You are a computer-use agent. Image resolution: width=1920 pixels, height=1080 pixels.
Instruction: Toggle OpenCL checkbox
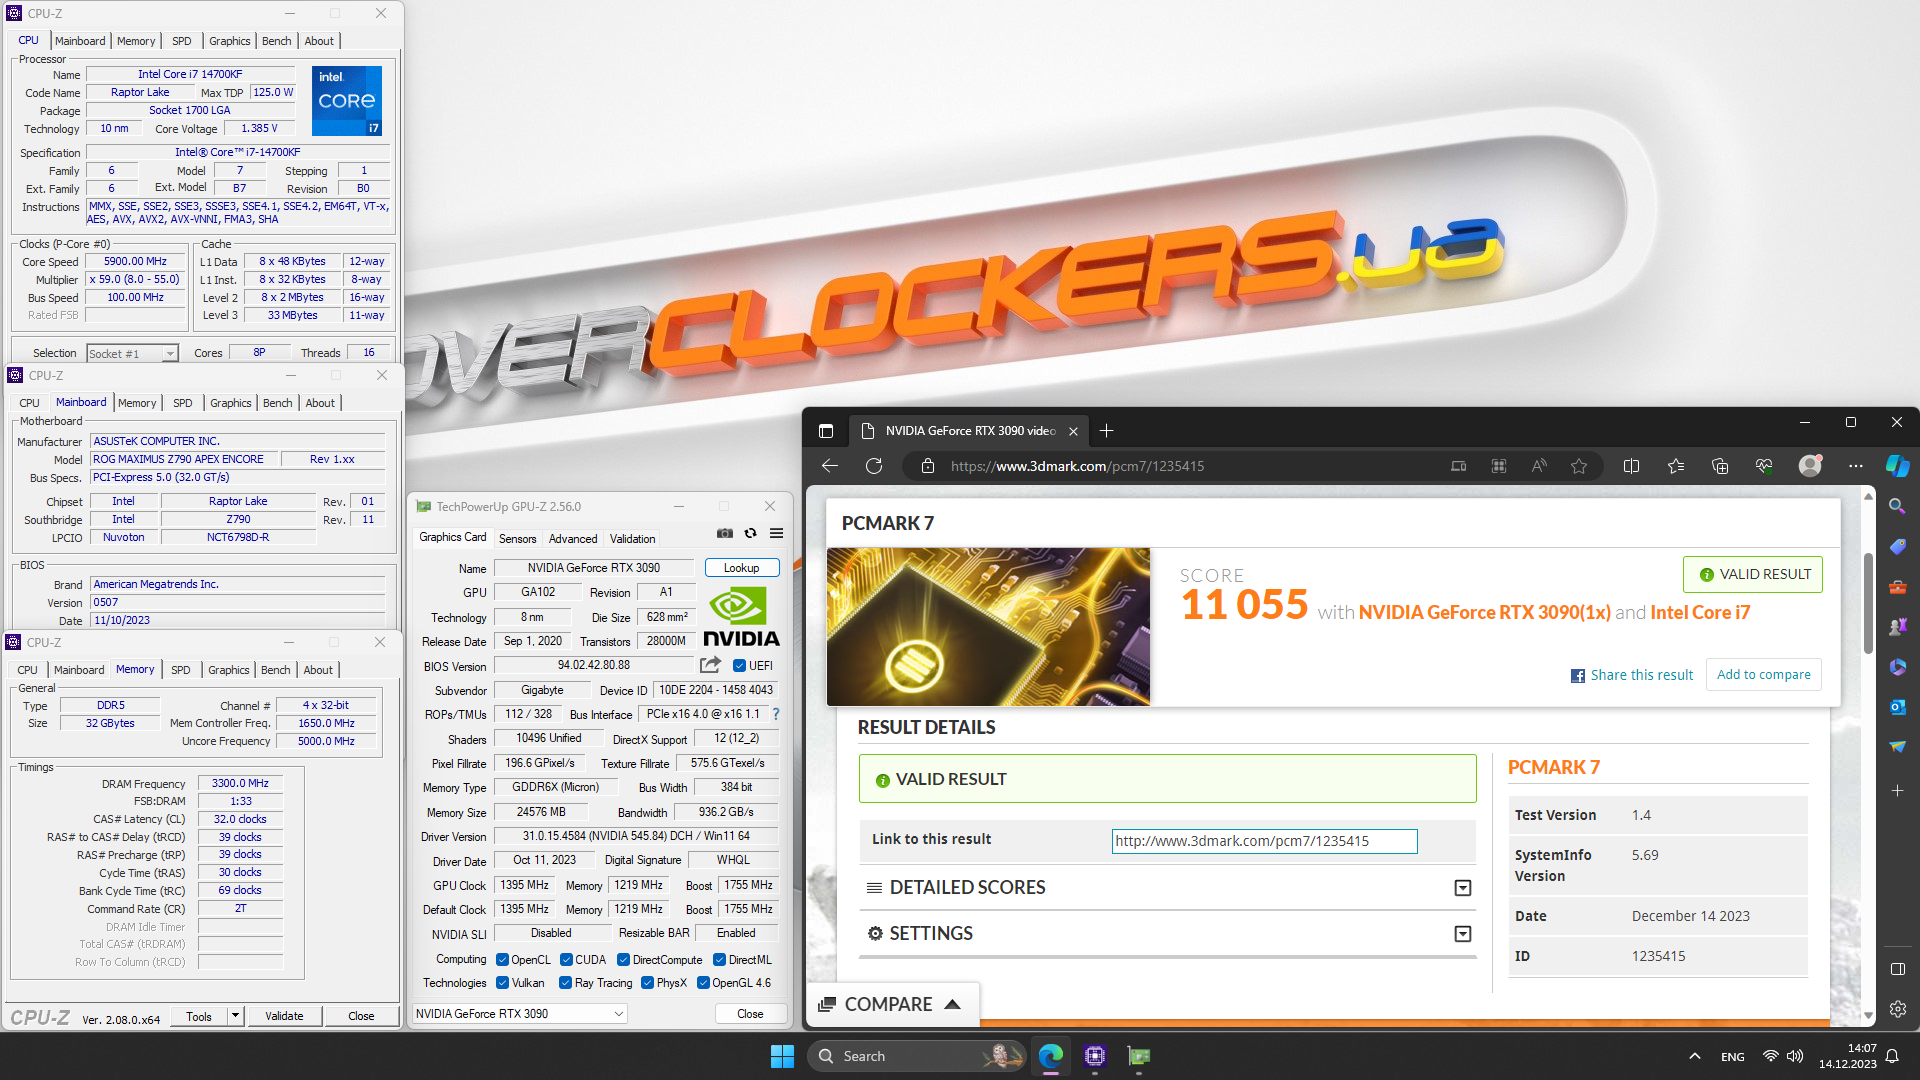tap(502, 960)
